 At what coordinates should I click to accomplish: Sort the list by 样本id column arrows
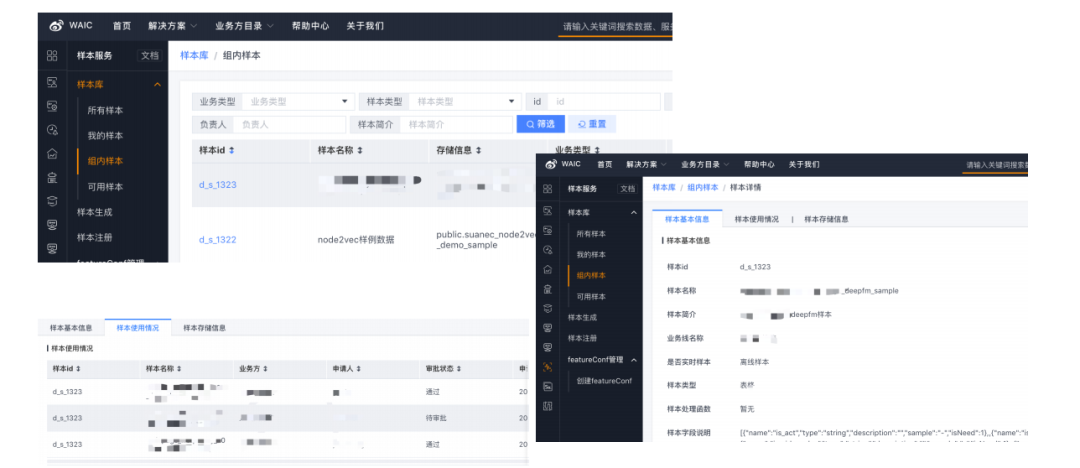[x=231, y=150]
